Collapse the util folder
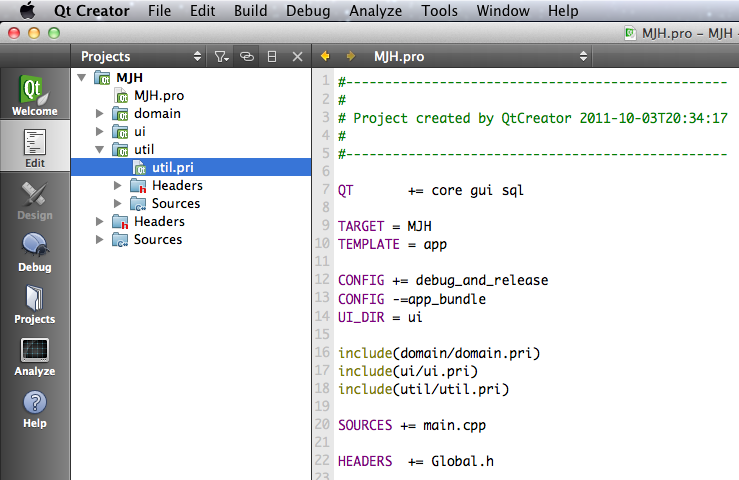 tap(99, 149)
